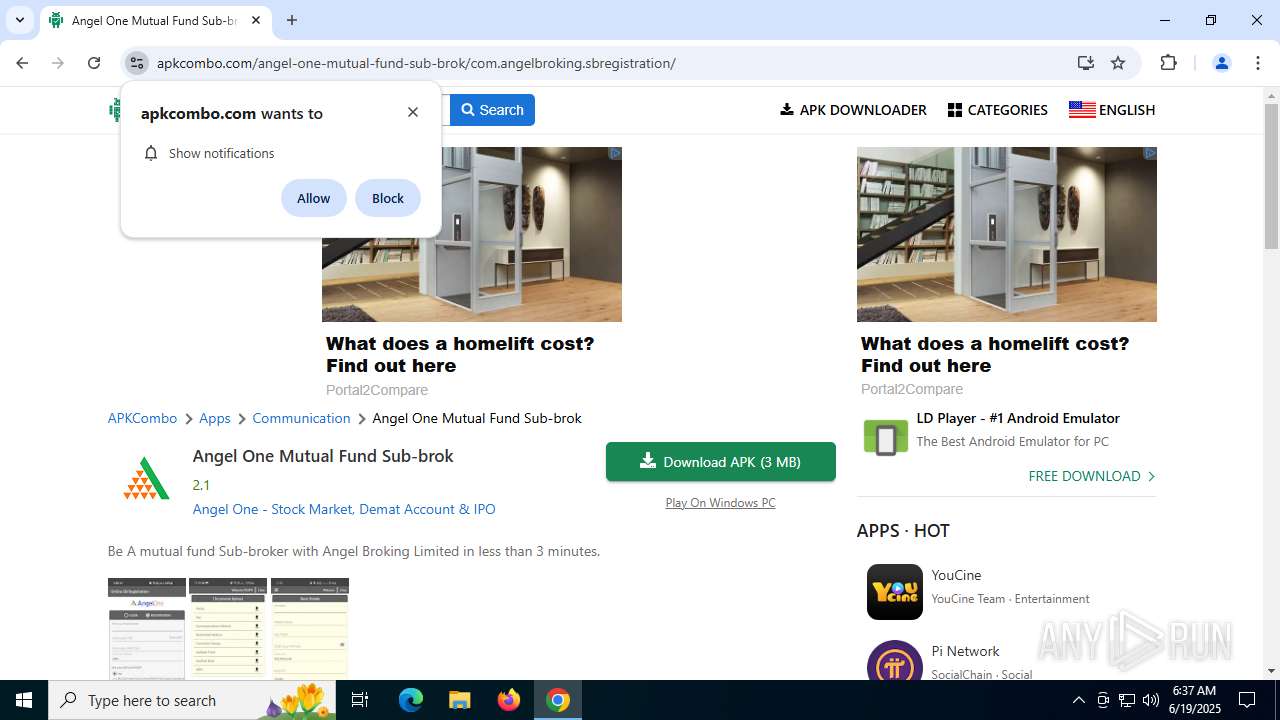
Task: Open LD Player - #1 Android Emulator title
Action: point(1018,418)
